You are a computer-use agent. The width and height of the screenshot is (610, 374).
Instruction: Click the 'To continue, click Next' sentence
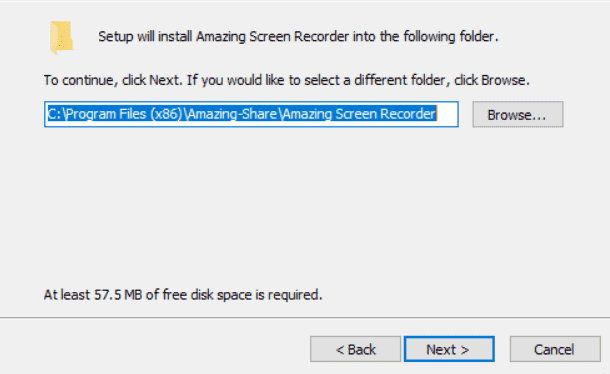click(x=113, y=80)
